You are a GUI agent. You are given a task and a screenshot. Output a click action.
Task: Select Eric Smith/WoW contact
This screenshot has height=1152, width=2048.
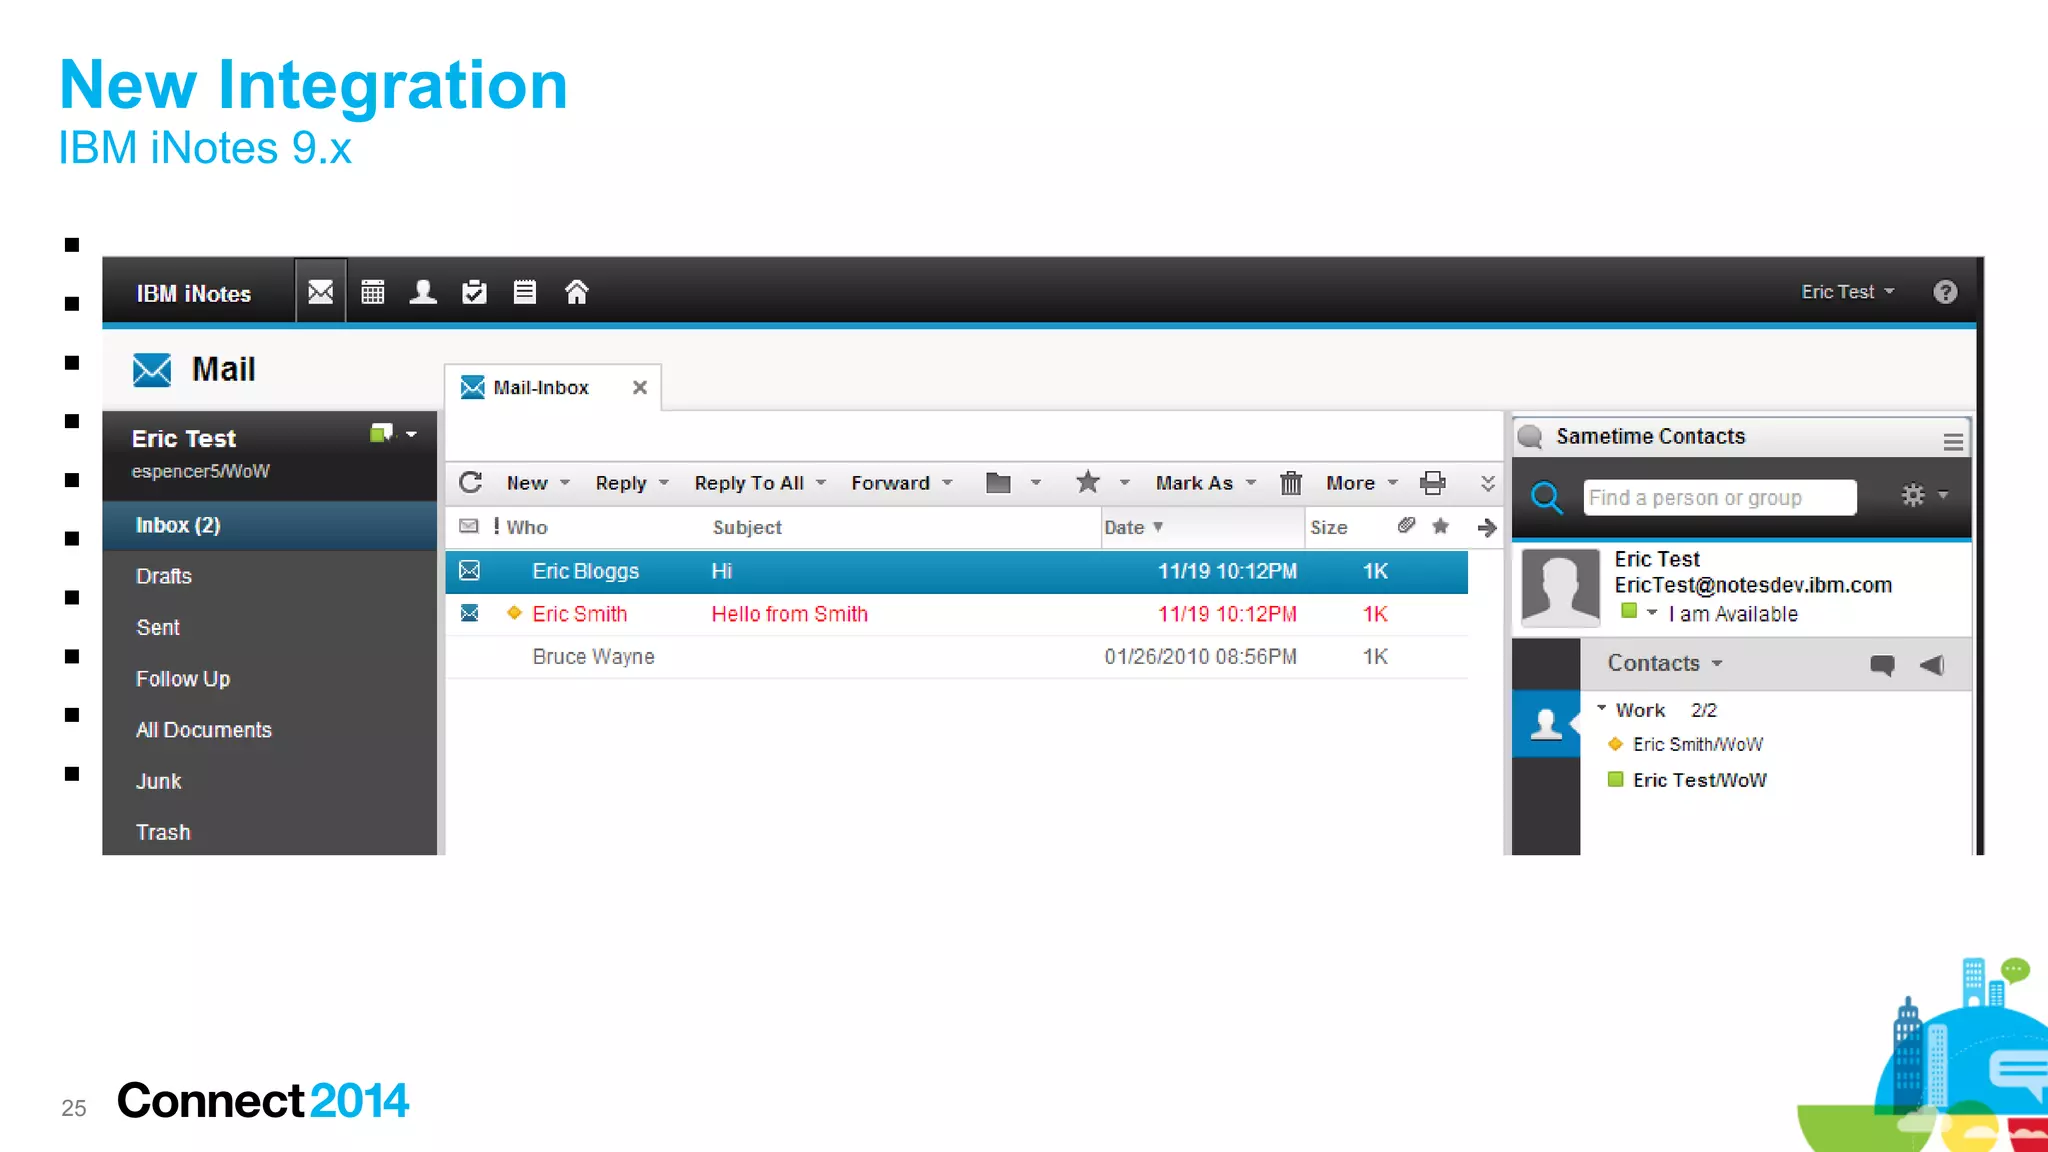[x=1697, y=744]
